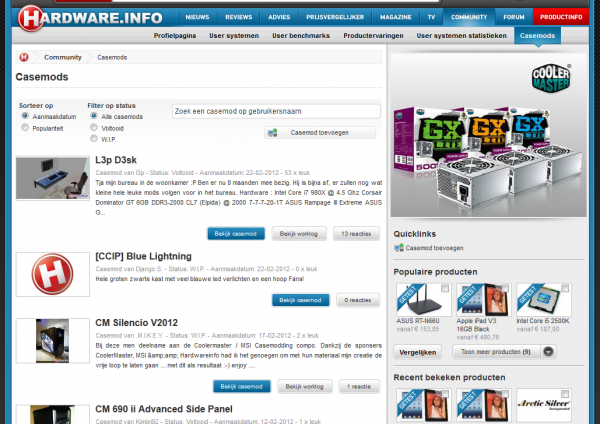The height and width of the screenshot is (424, 600).
Task: Expand the Toon meer producten dropdown arrow
Action: (x=548, y=352)
